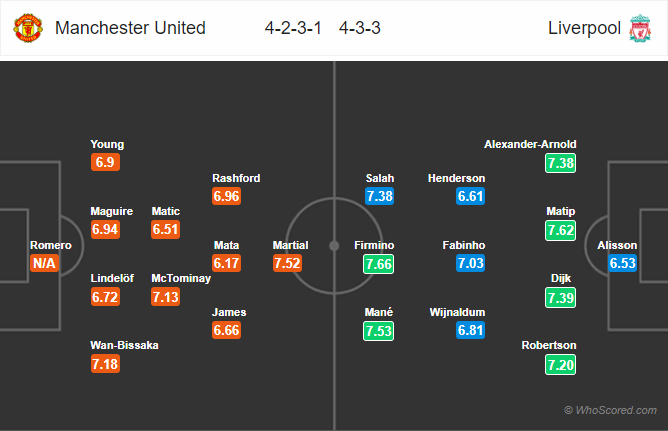Click Wan-Bissaka's 7.18 rating badge
This screenshot has height=431, width=668.
[105, 364]
